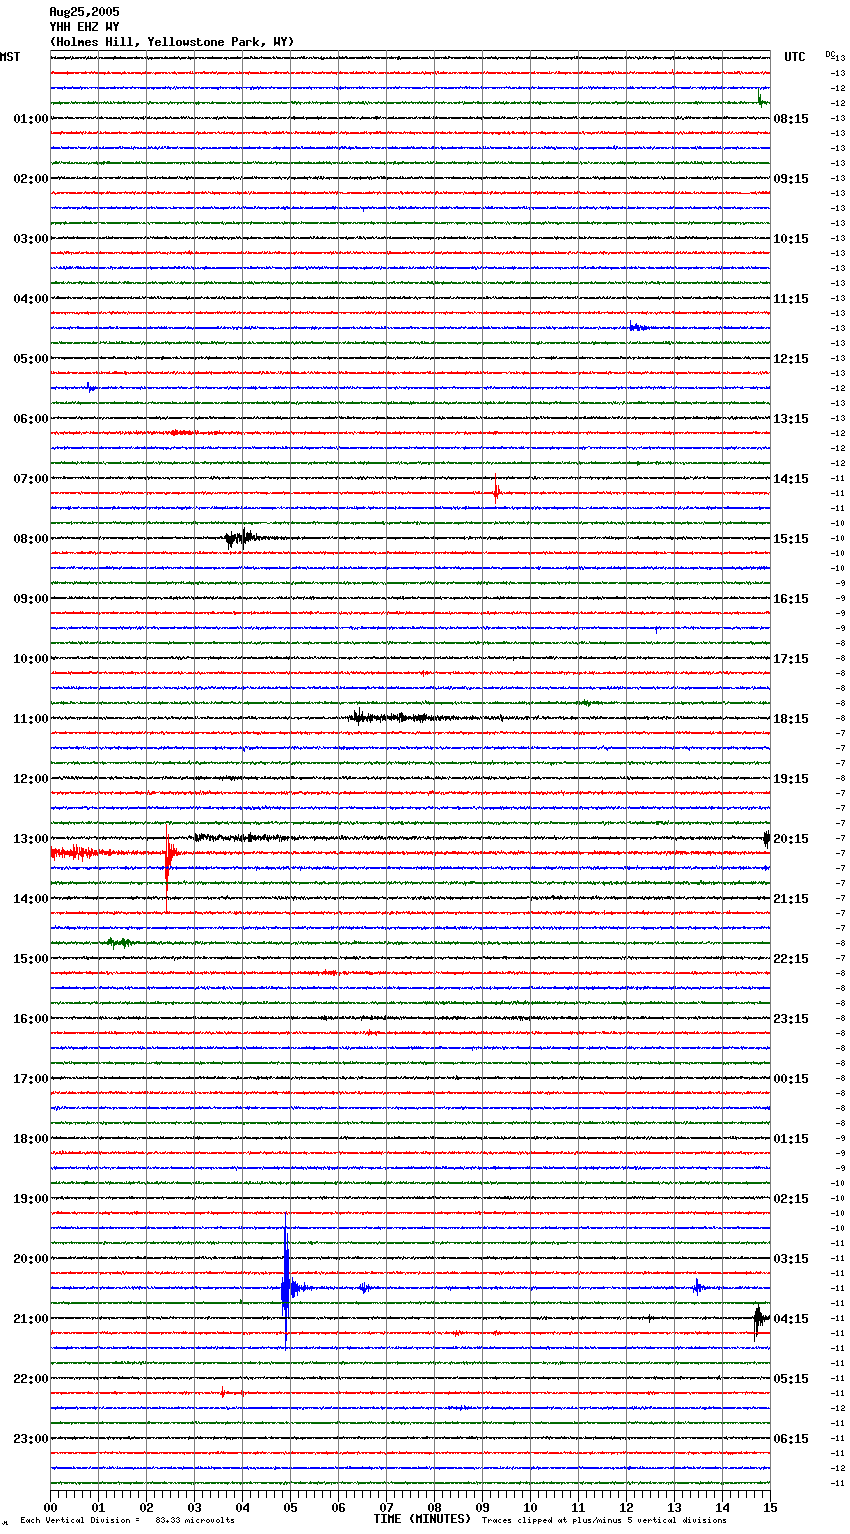Click minute tick "15" on time axis
The width and height of the screenshot is (850, 1534).
pyautogui.click(x=770, y=1507)
